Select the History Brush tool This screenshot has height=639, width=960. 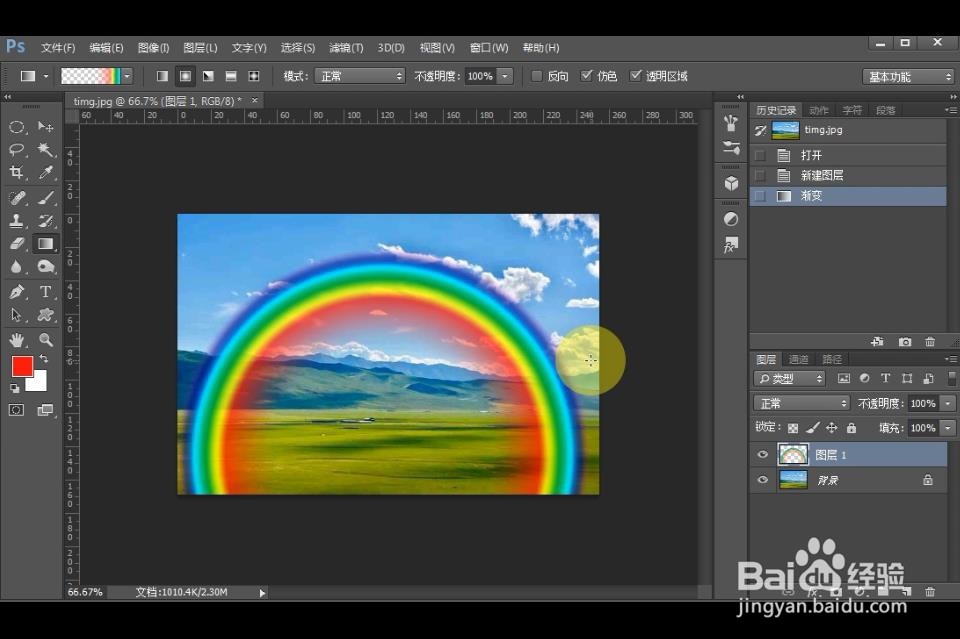pos(45,221)
